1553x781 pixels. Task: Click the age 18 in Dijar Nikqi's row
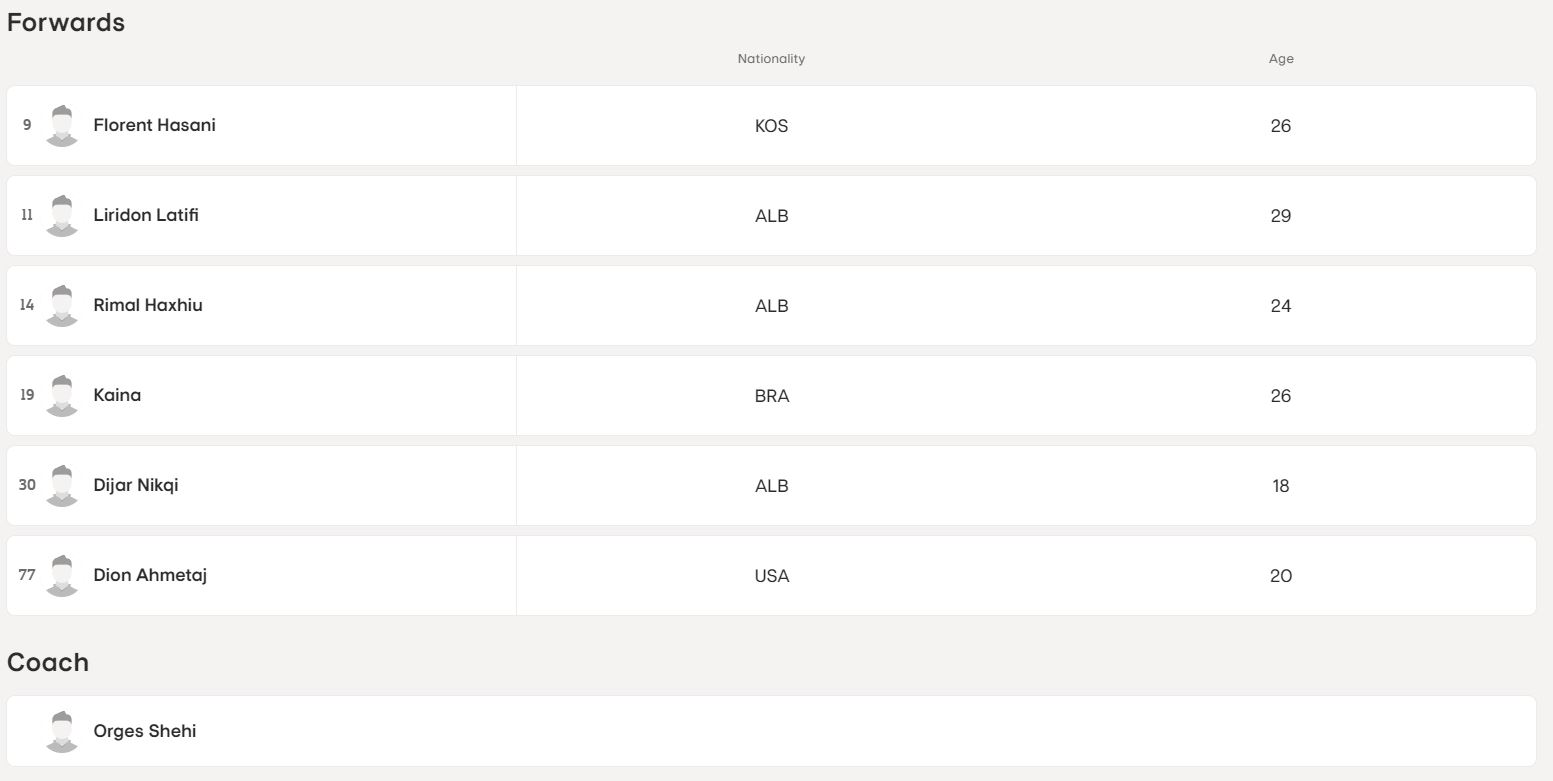click(x=1281, y=486)
